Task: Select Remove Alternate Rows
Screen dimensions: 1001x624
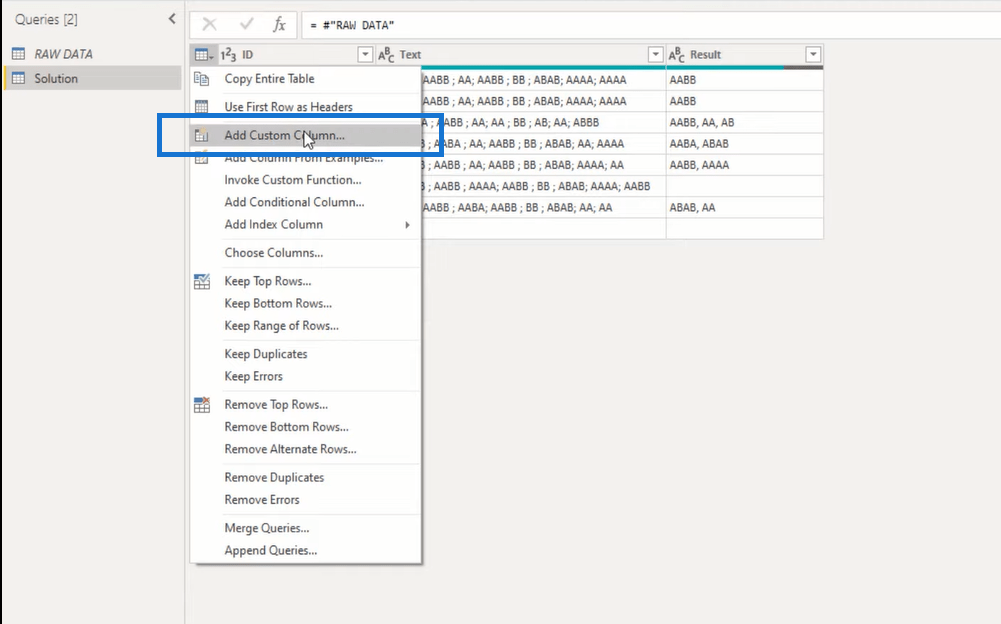Action: click(x=290, y=450)
